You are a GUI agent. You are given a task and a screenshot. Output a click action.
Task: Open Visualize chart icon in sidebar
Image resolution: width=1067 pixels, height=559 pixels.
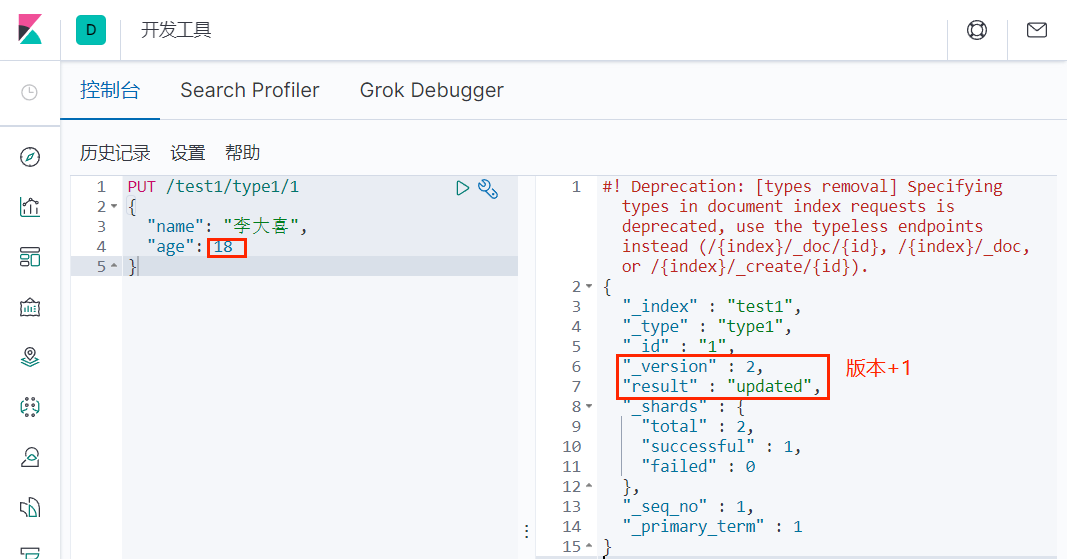tap(30, 207)
